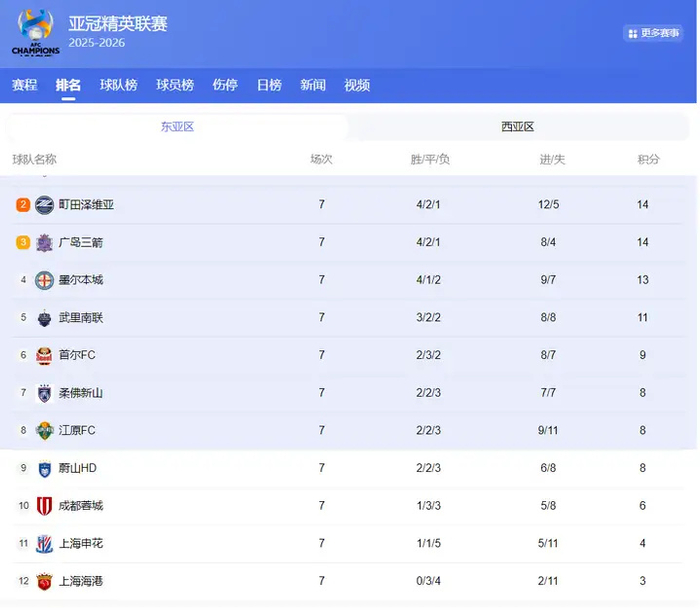Click the 武里南联 club badge
The image size is (700, 612).
44,318
